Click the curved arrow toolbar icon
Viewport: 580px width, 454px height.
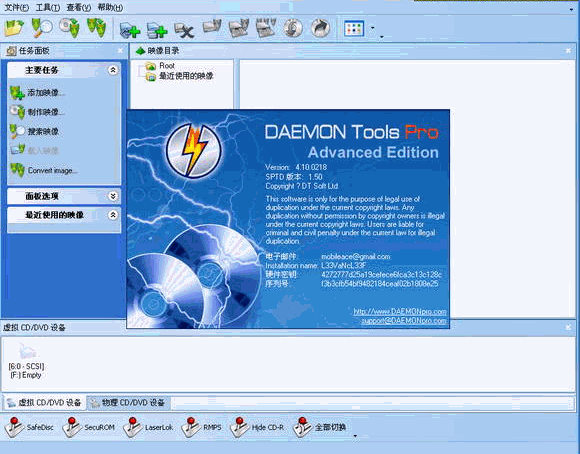tap(320, 28)
